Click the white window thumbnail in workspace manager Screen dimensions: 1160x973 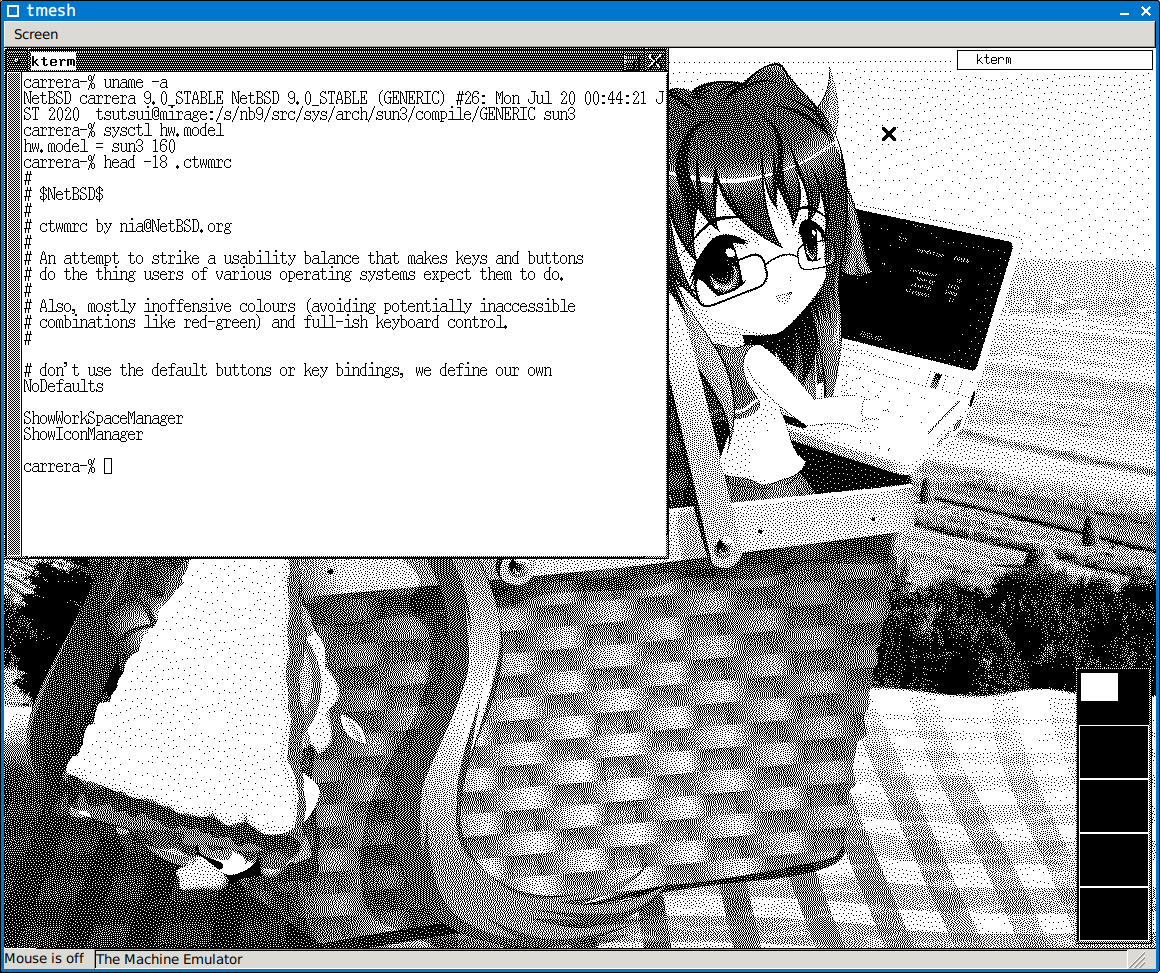1099,687
